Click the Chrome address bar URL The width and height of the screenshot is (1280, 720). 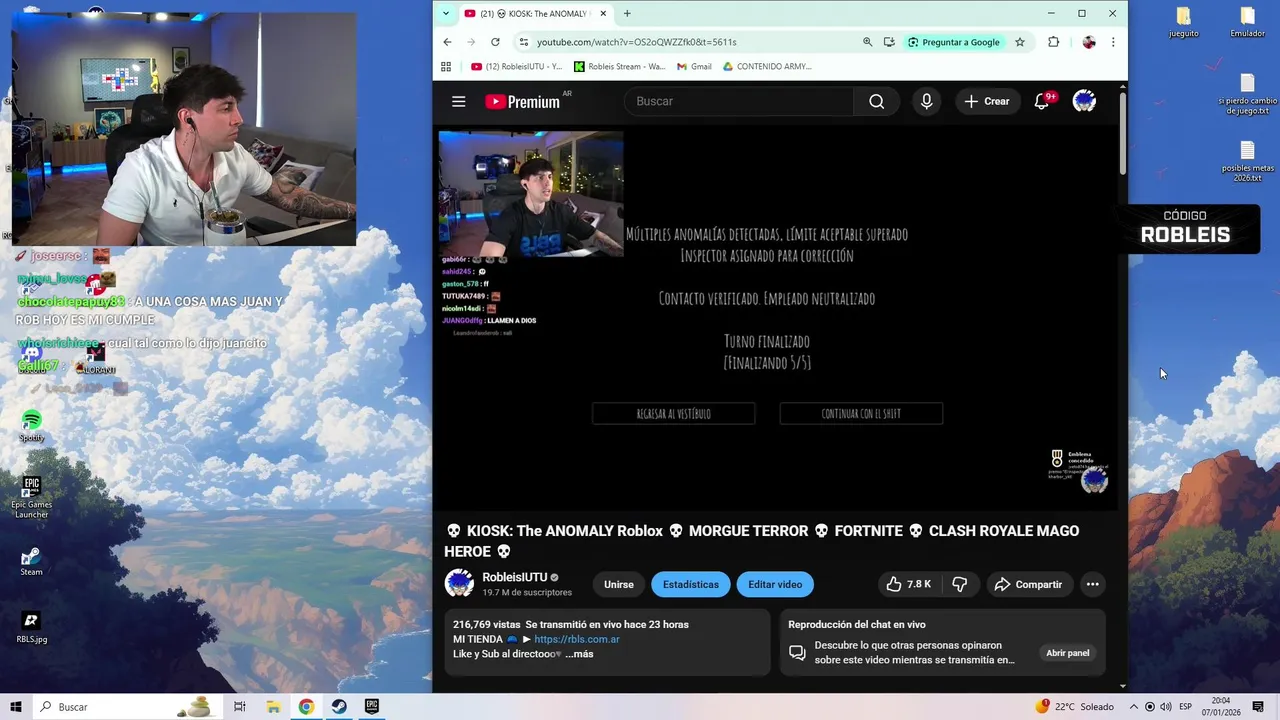pos(636,42)
